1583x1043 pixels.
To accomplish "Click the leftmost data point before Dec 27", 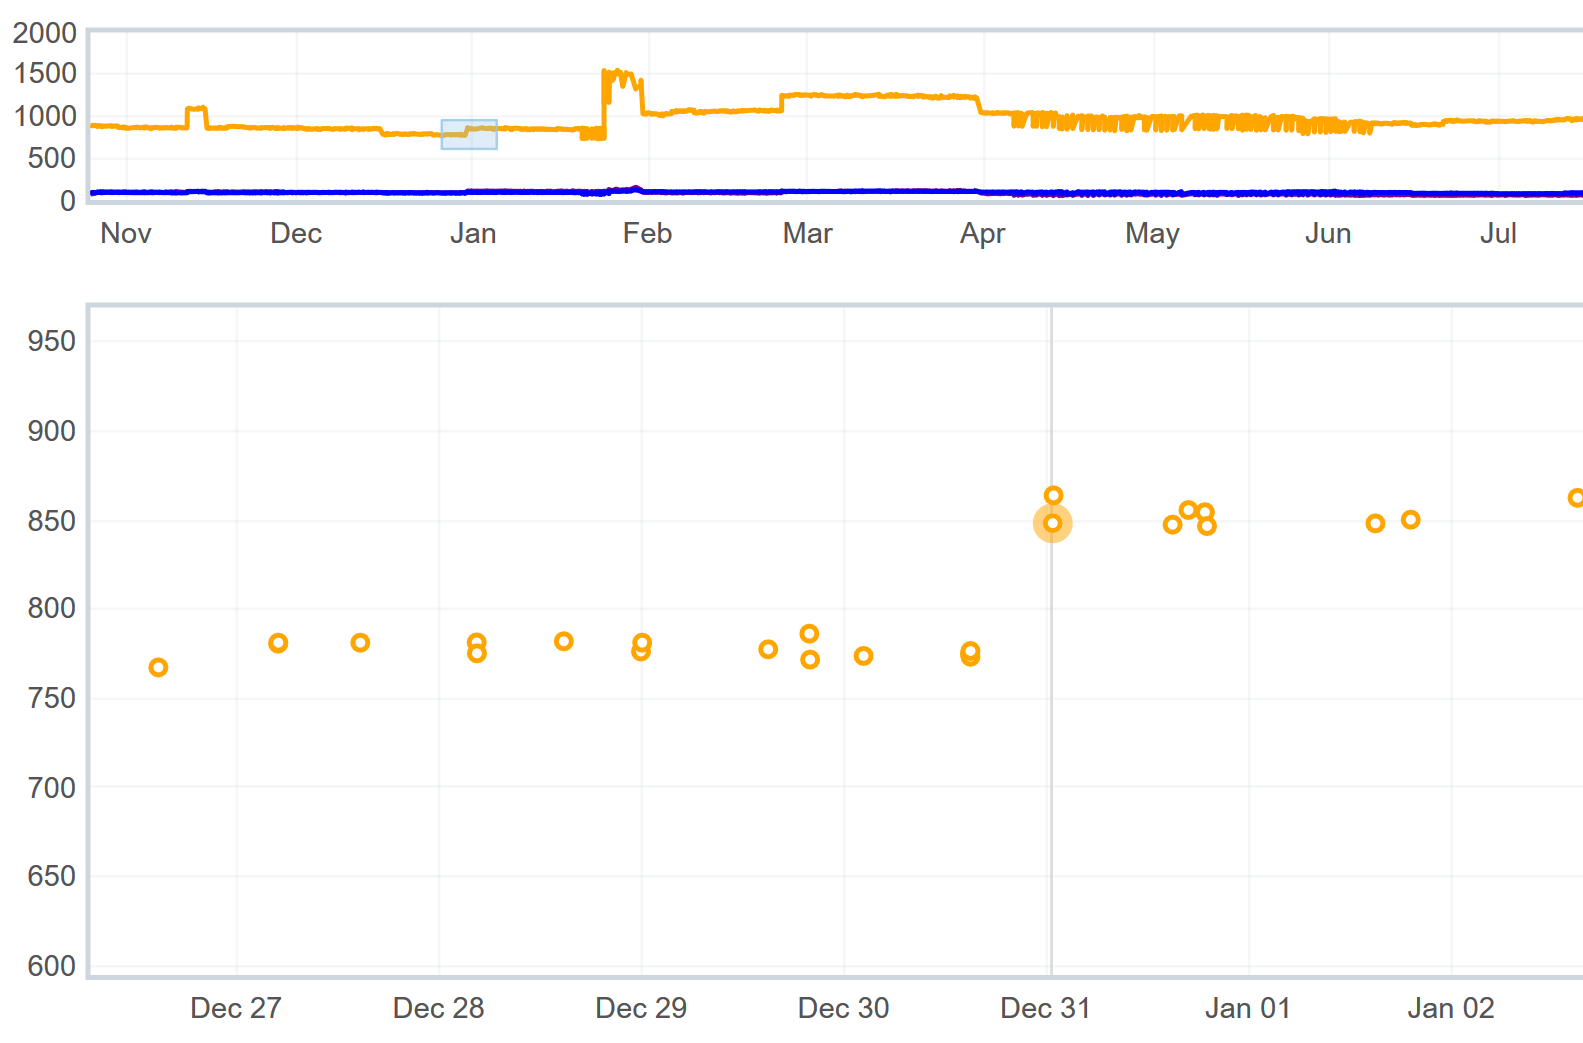I will tap(158, 667).
